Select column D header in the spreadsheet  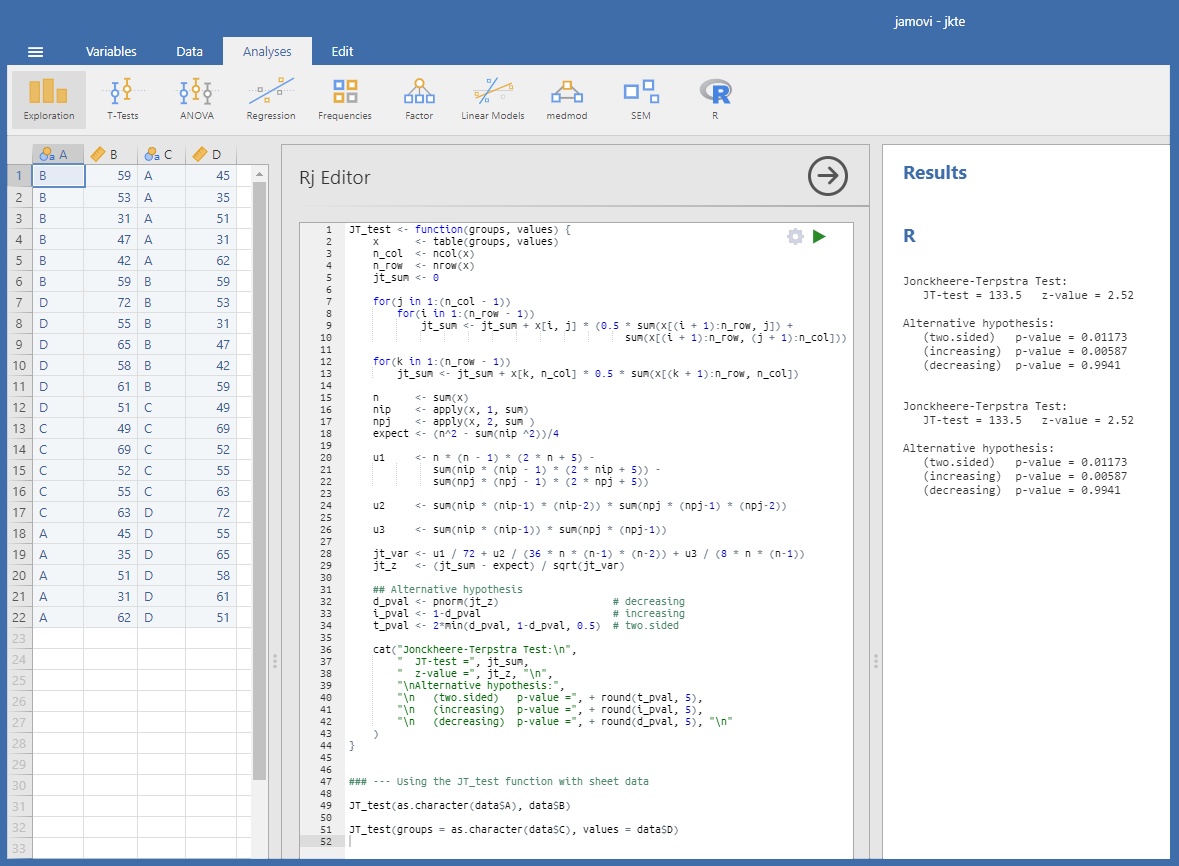point(211,154)
